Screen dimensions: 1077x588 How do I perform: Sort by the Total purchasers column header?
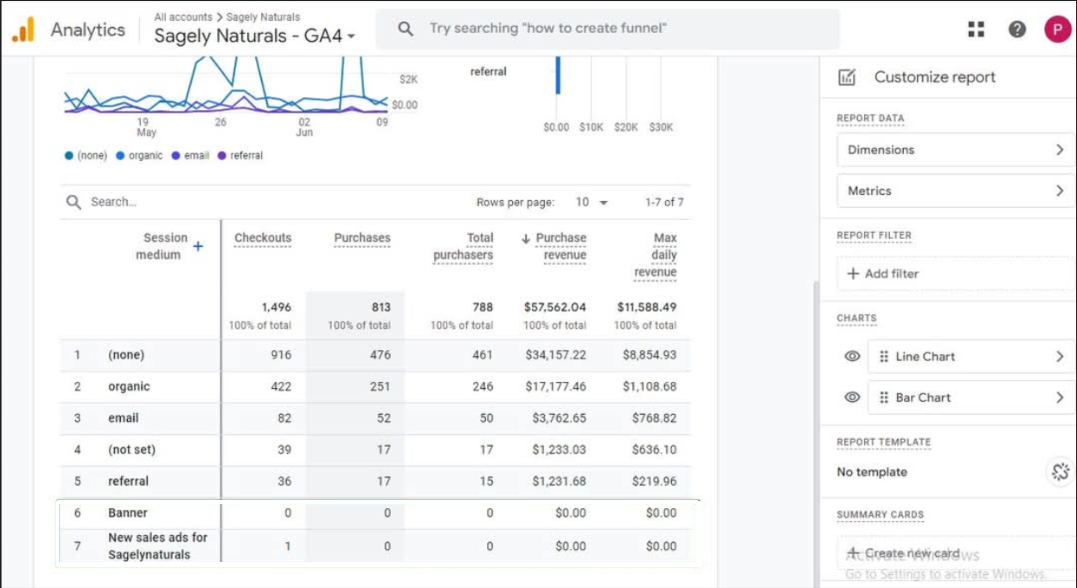(463, 247)
